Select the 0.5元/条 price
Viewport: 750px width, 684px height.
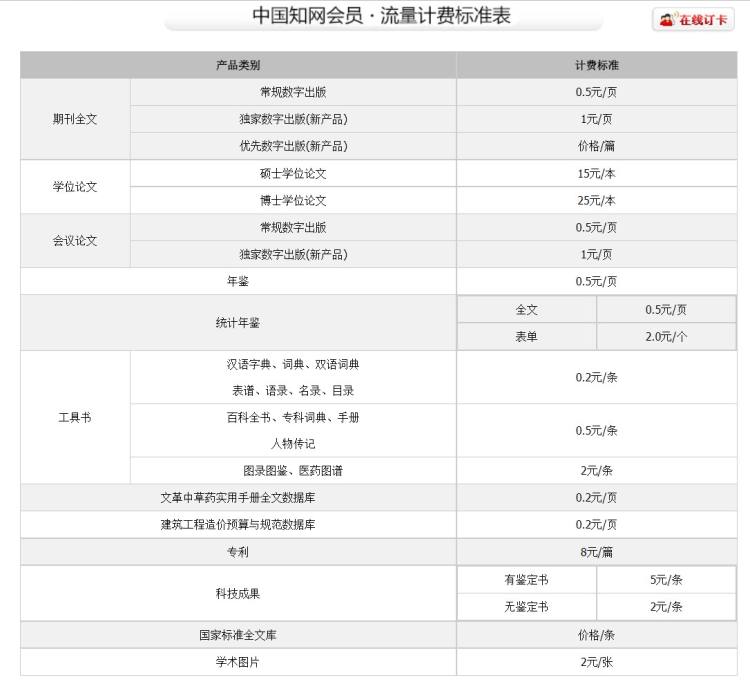point(596,430)
